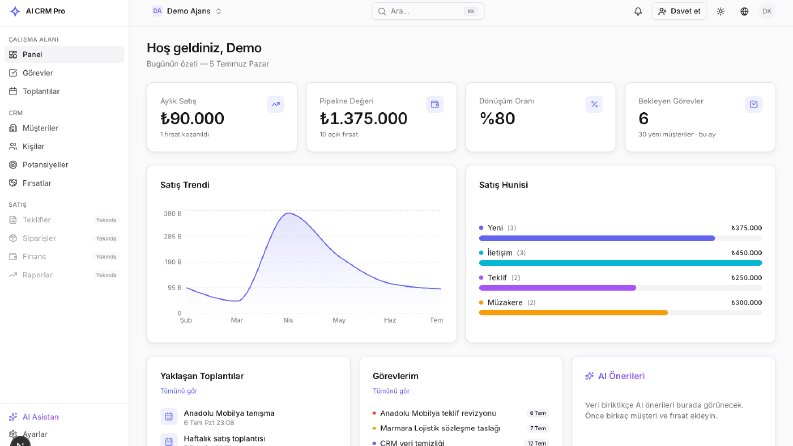Viewport: 793px width, 446px height.
Task: Click the ₺375.000 Yeni amount
Action: point(746,228)
